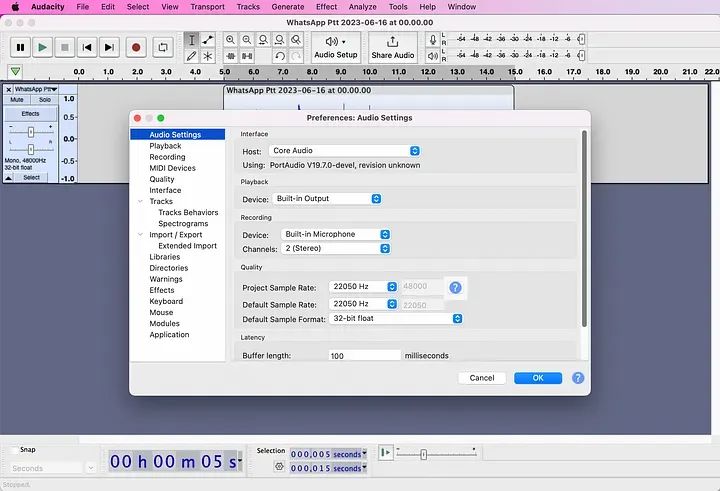Open the Default Sample Format dropdown
This screenshot has width=720, height=491.
click(x=396, y=319)
